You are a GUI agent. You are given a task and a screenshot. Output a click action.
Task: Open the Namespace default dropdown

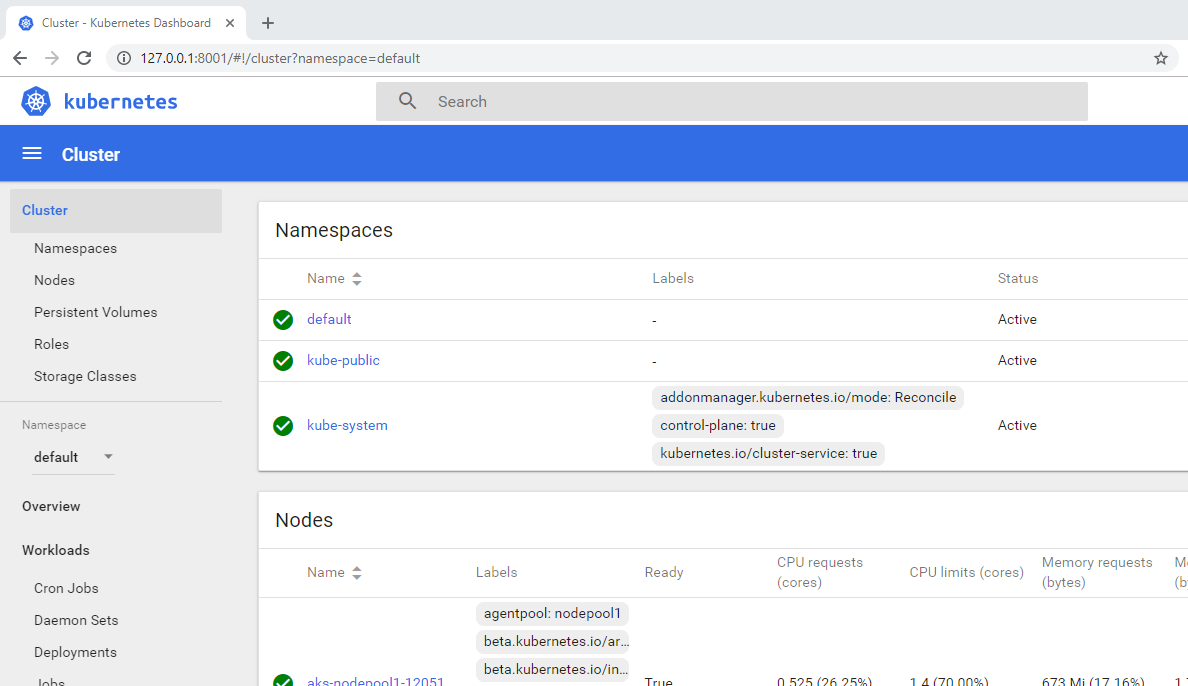coord(73,457)
